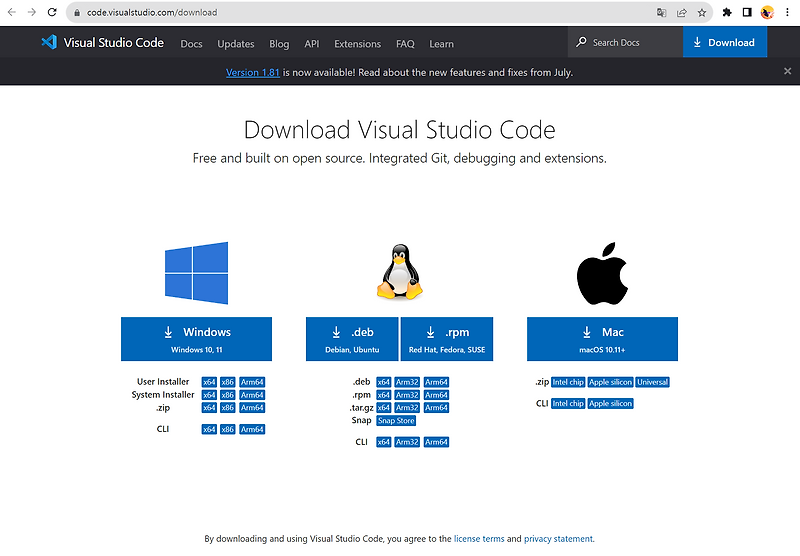Open the Learn menu item
This screenshot has width=800, height=556.
point(441,44)
